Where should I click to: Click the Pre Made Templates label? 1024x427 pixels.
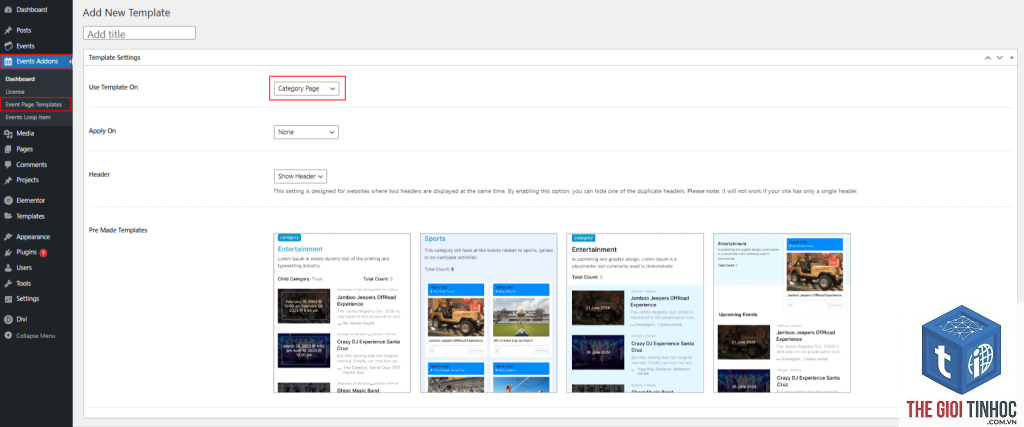coord(118,230)
